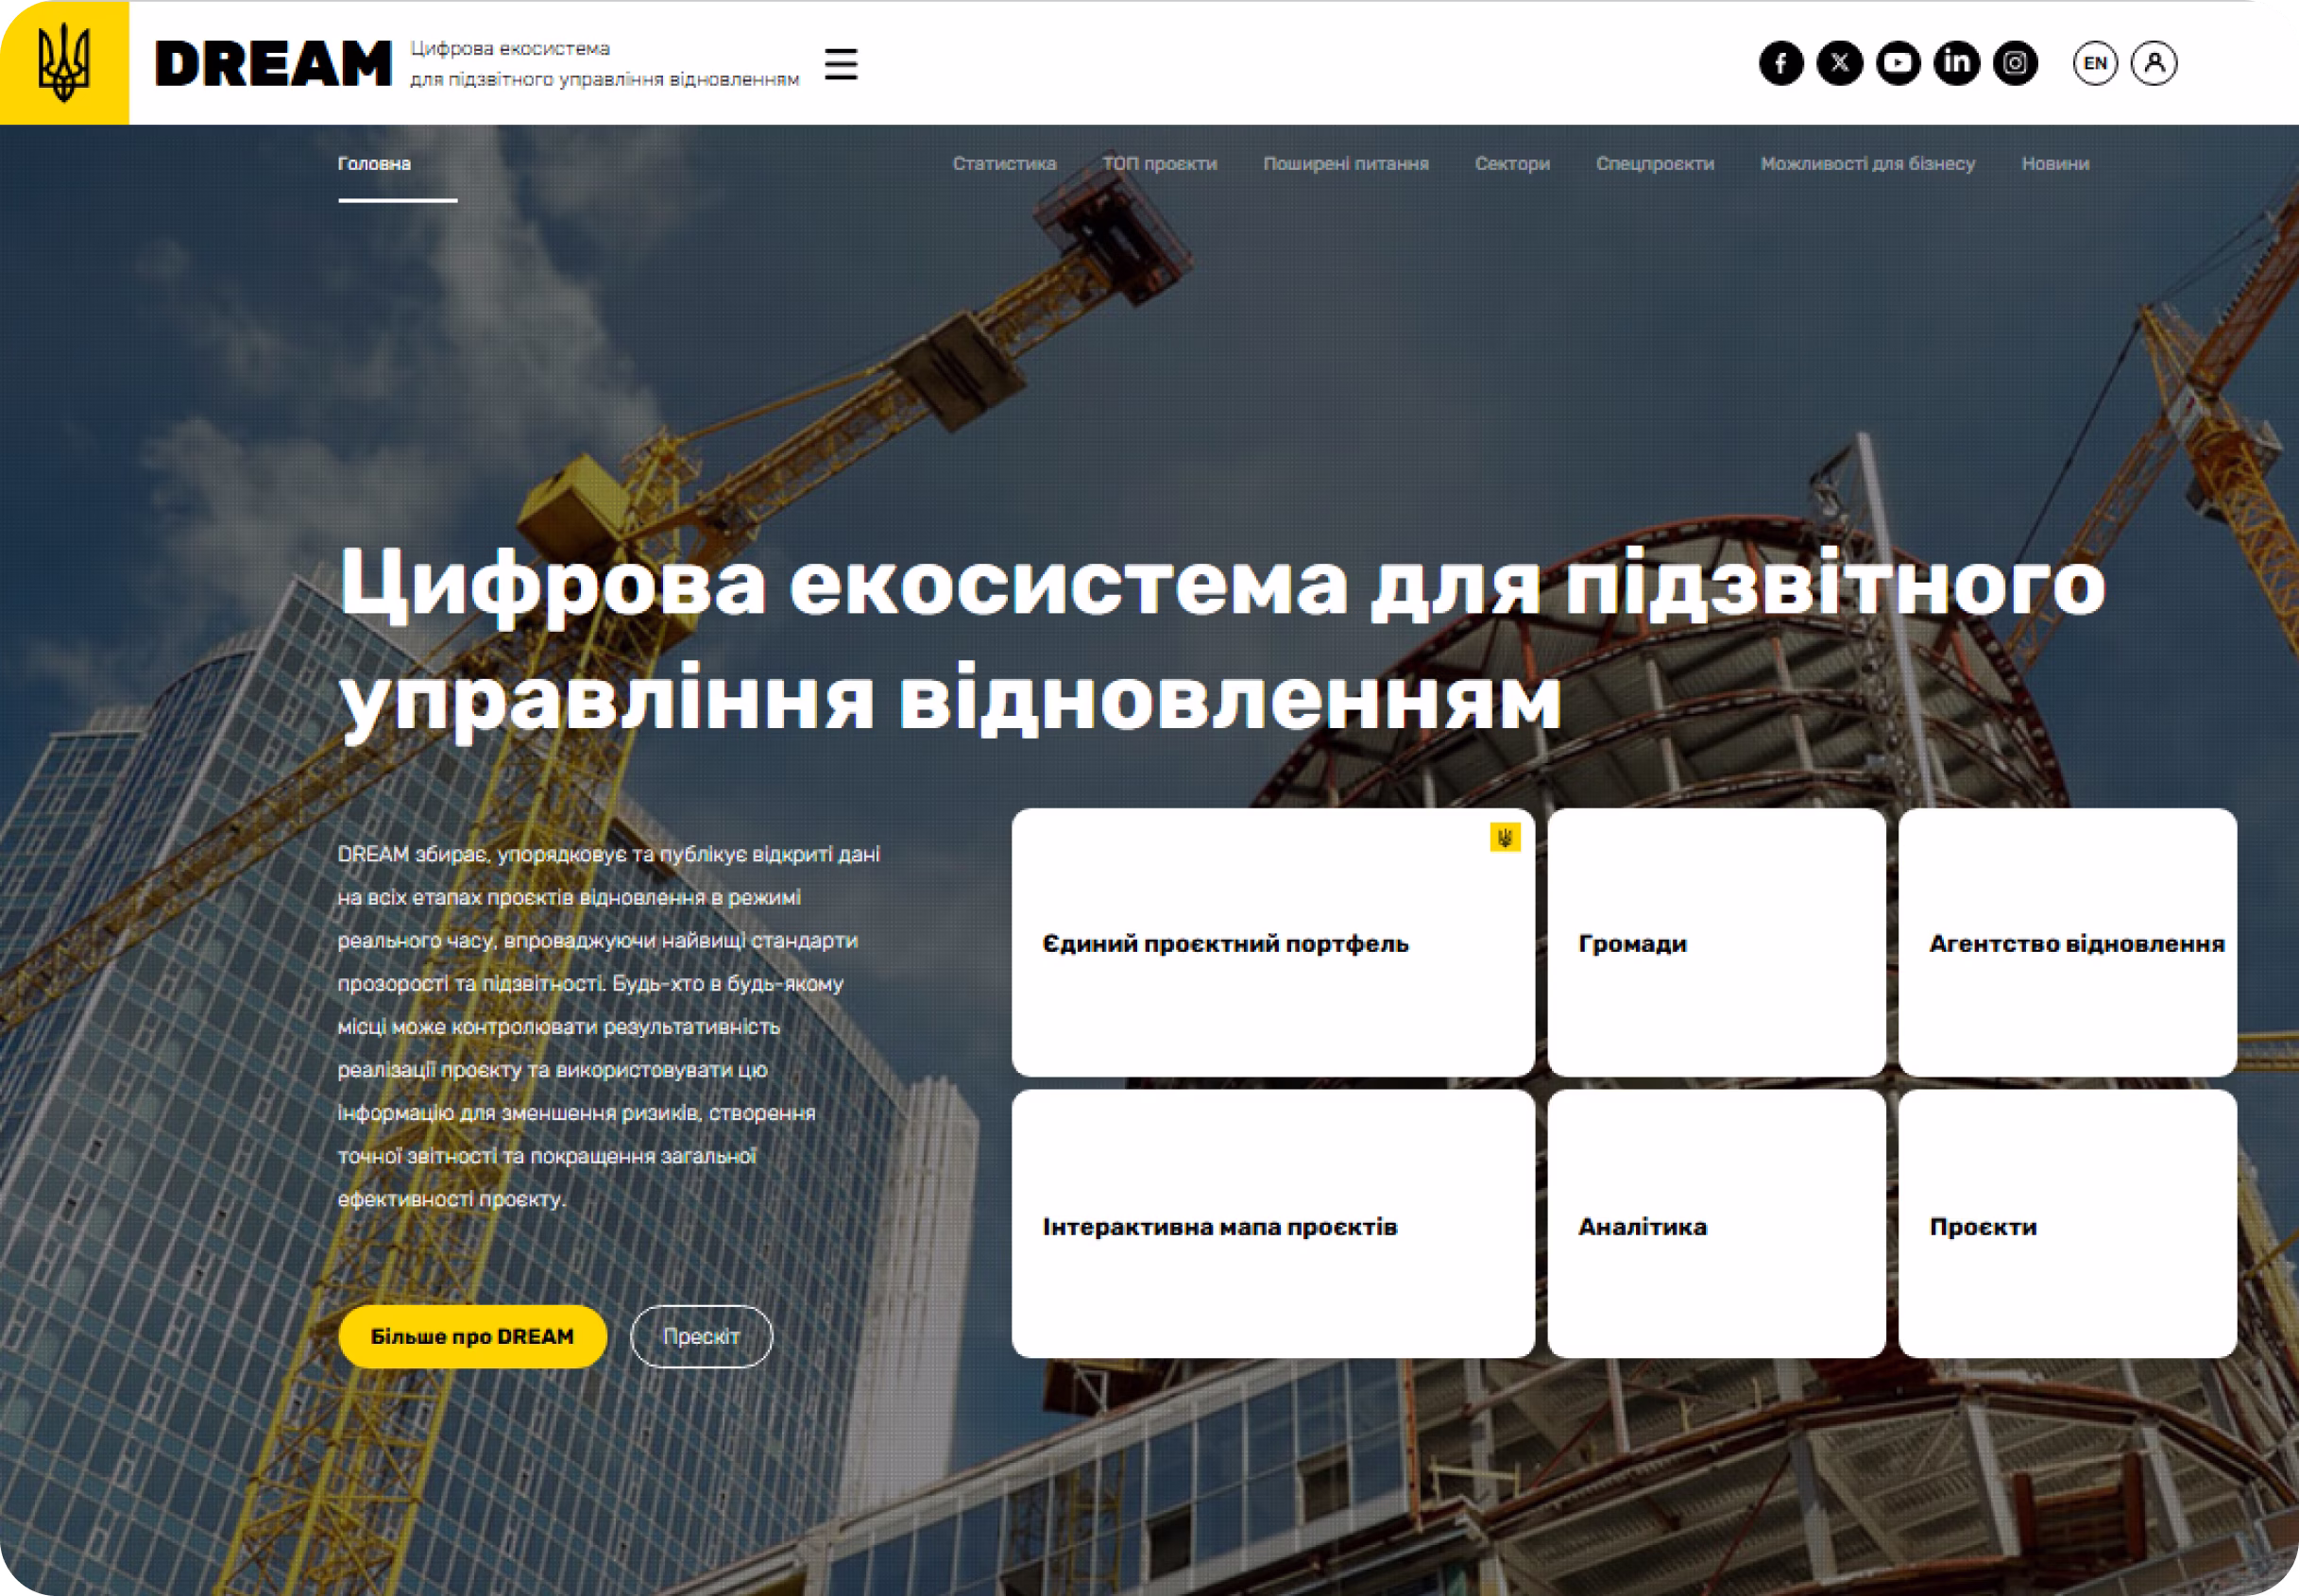2299x1596 pixels.
Task: Open Поширені питання menu item
Action: coord(1345,163)
